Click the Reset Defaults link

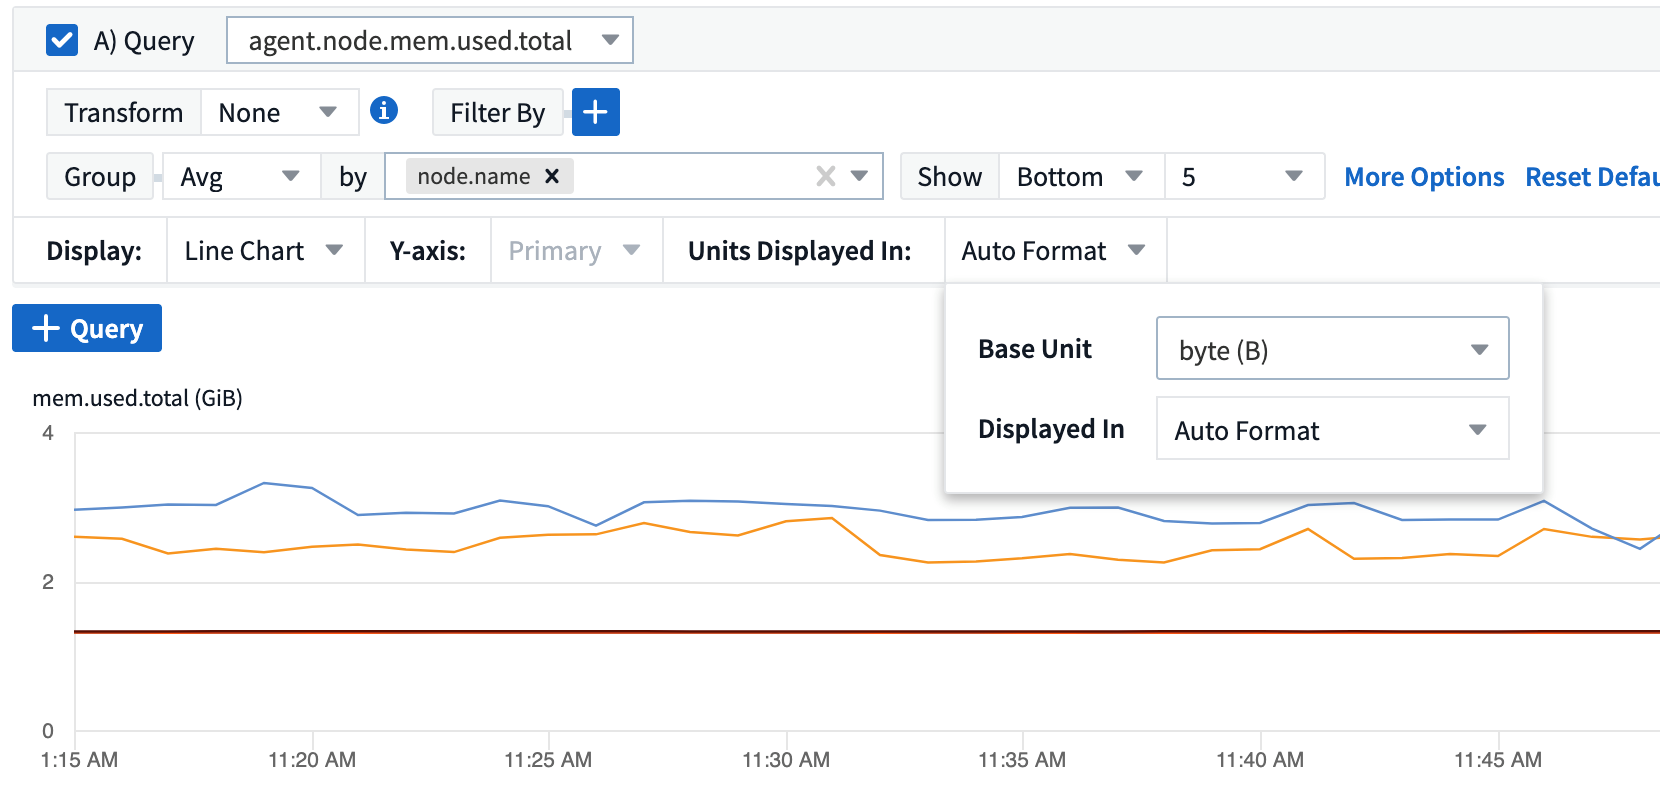point(1591,177)
